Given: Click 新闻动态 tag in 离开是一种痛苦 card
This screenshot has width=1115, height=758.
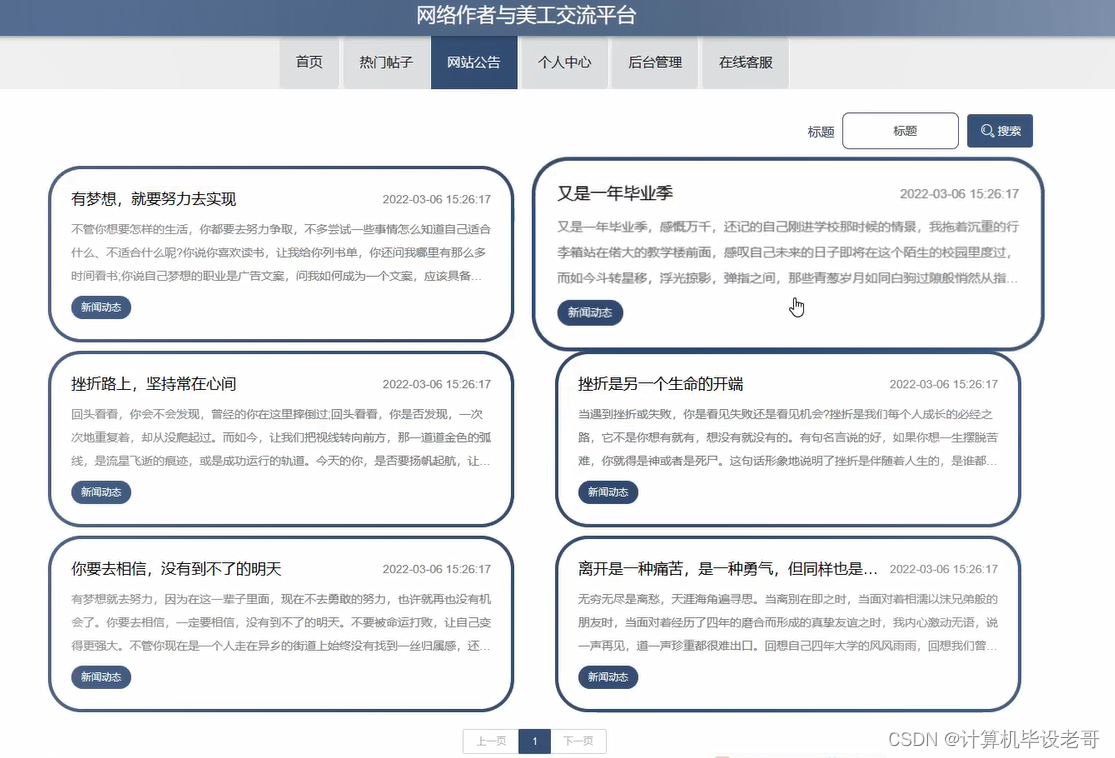Looking at the screenshot, I should coord(608,677).
